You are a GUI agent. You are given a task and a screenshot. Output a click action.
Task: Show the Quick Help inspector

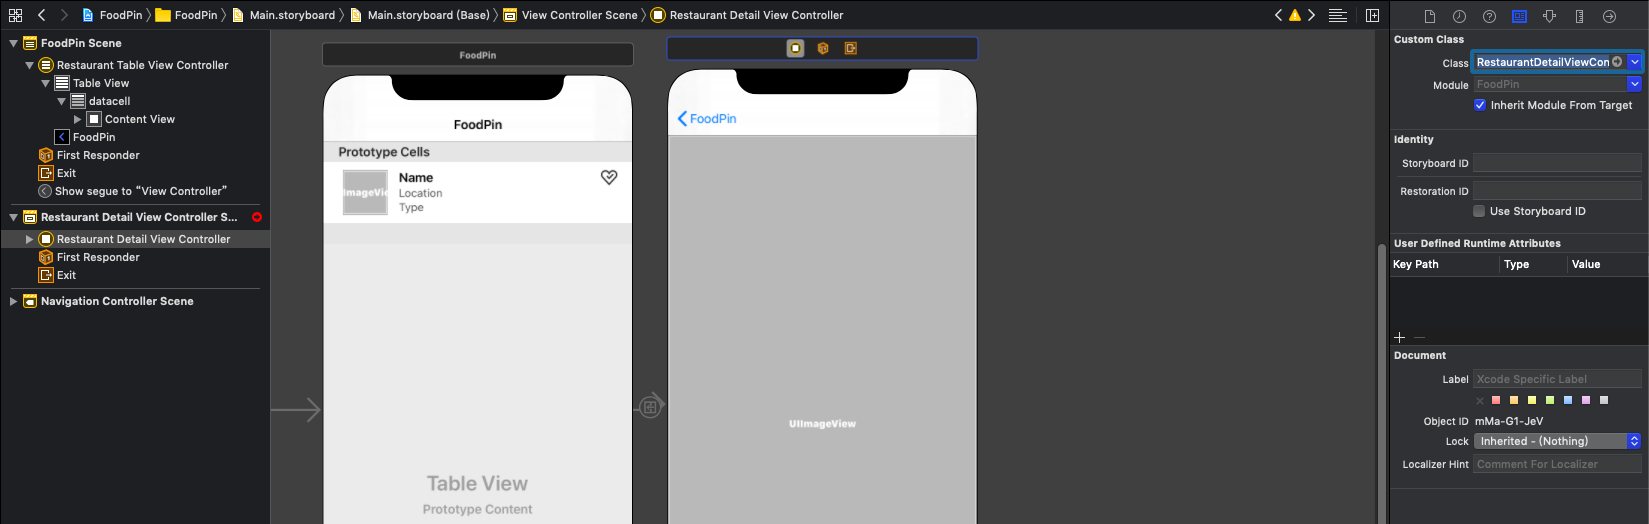(1489, 16)
